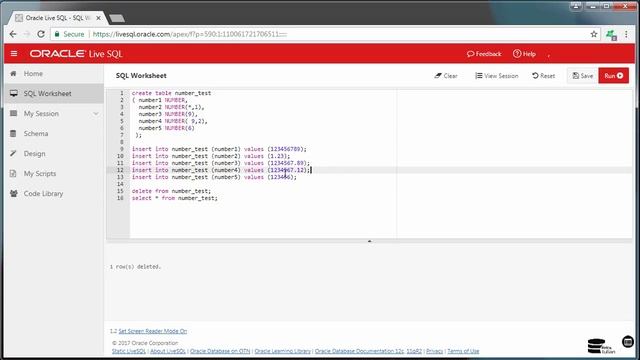Click Set Screen Reader Mode On link
The width and height of the screenshot is (640, 360).
[153, 331]
